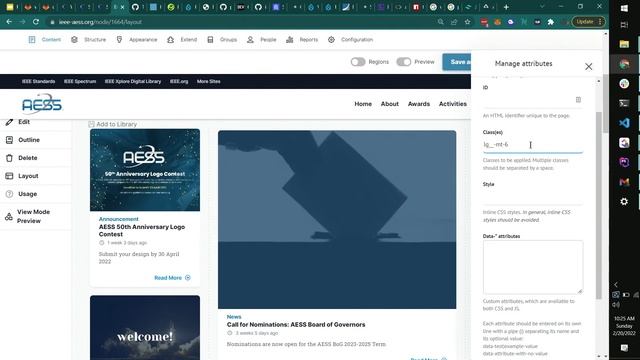Click the Announcement category label
The image size is (640, 360).
click(118, 219)
